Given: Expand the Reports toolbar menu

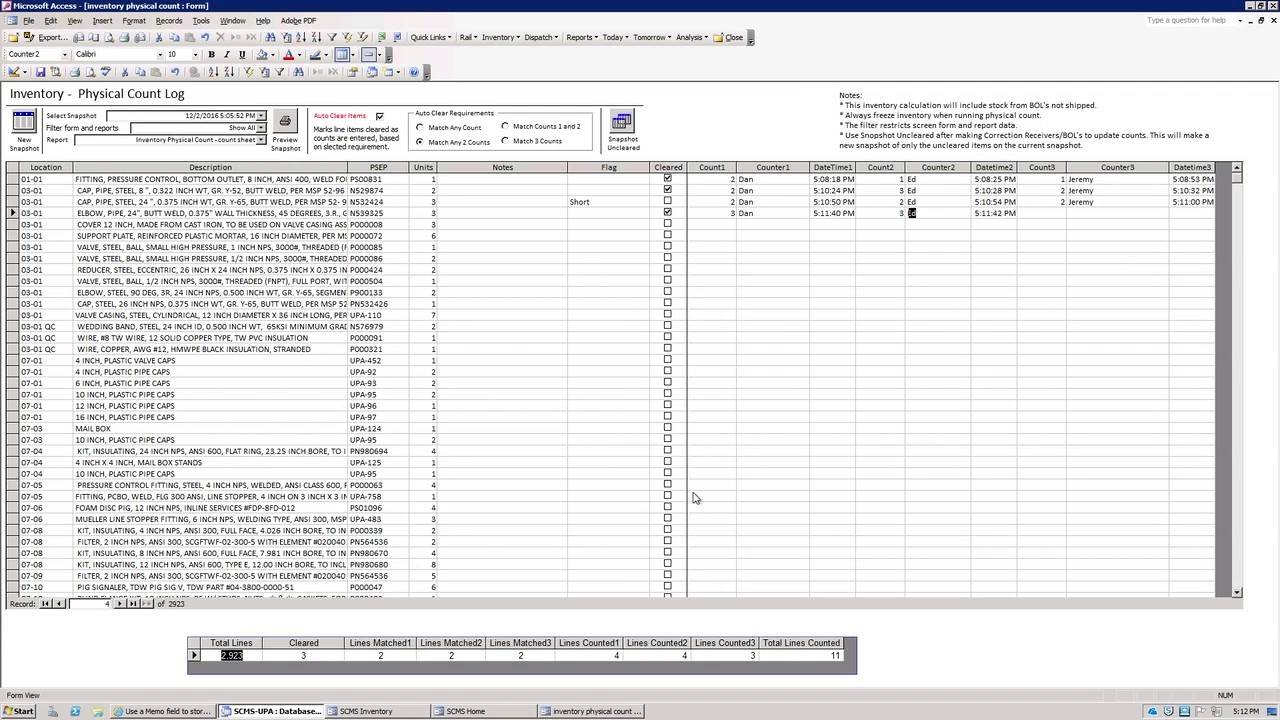Looking at the screenshot, I should pyautogui.click(x=582, y=37).
